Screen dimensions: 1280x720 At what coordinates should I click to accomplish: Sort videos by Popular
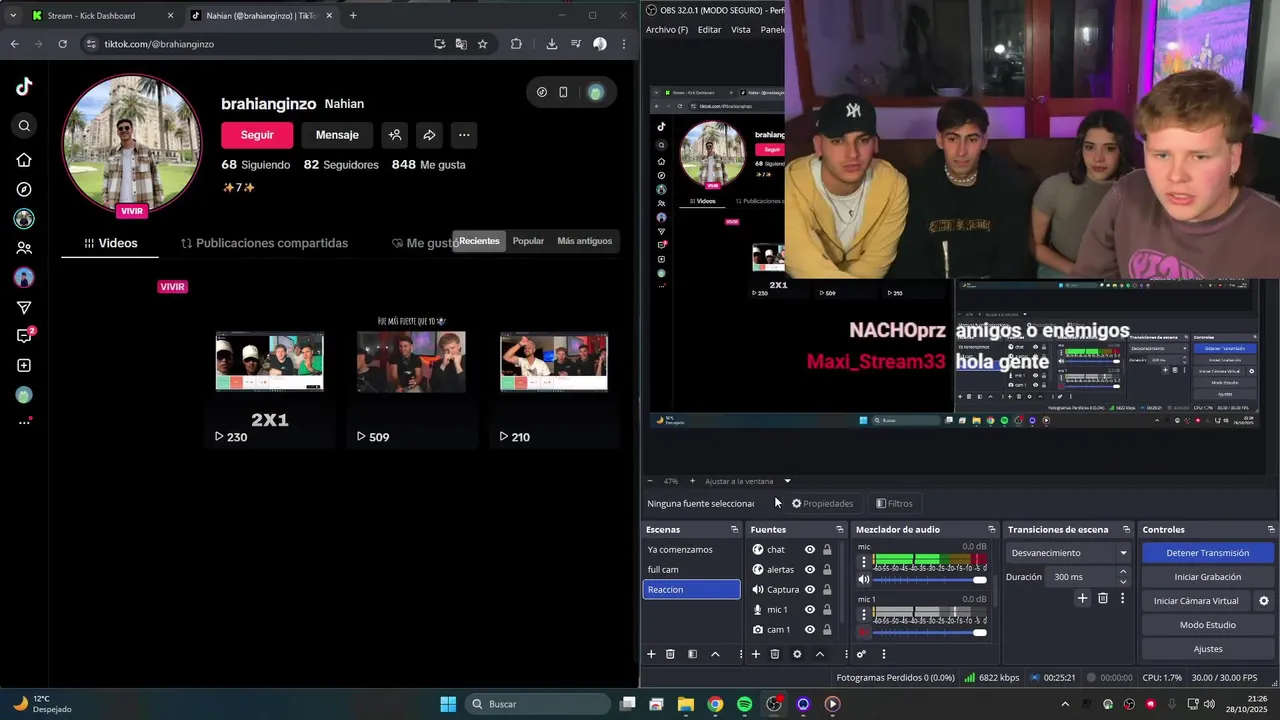pos(528,241)
